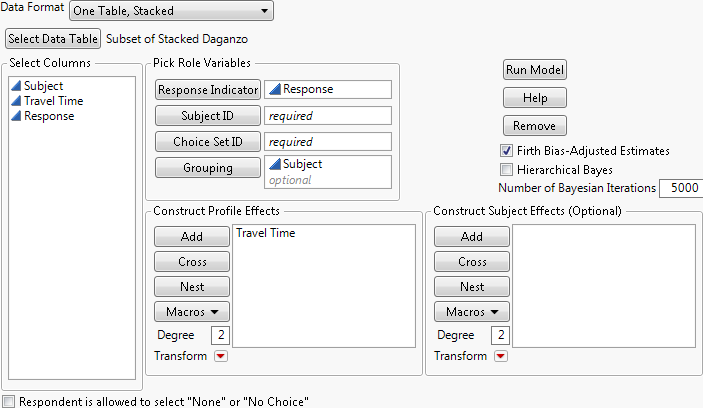Click the Profile Effects Degree field
703x408 pixels.
[x=221, y=335]
